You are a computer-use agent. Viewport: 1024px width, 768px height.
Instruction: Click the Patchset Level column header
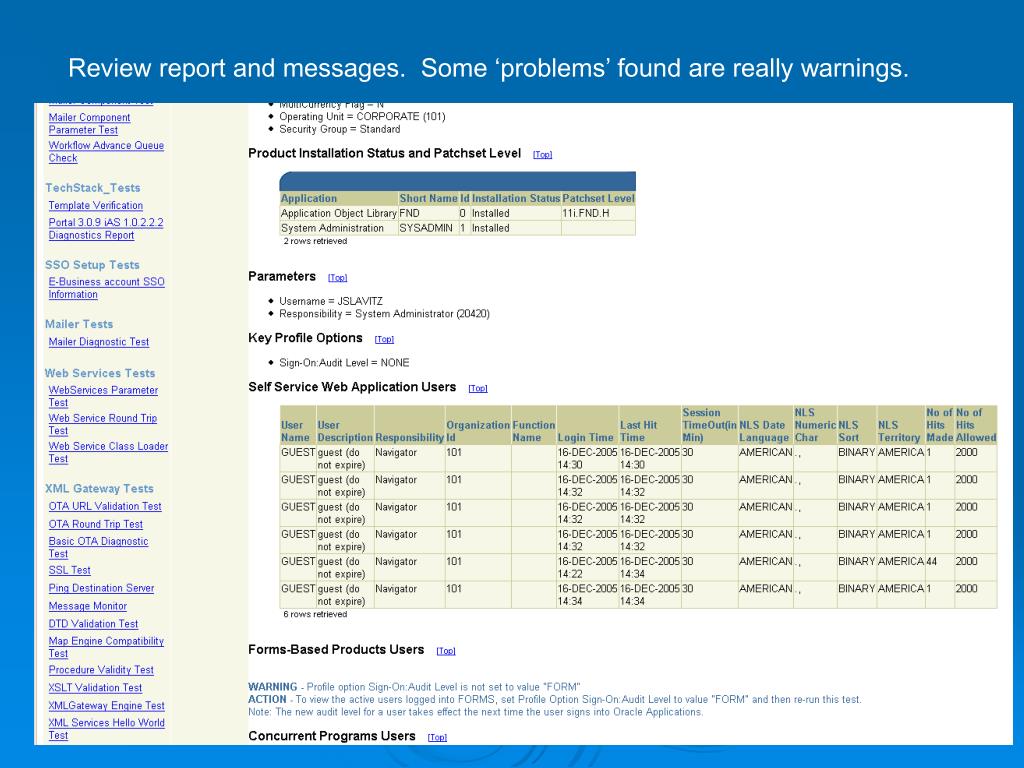click(598, 199)
